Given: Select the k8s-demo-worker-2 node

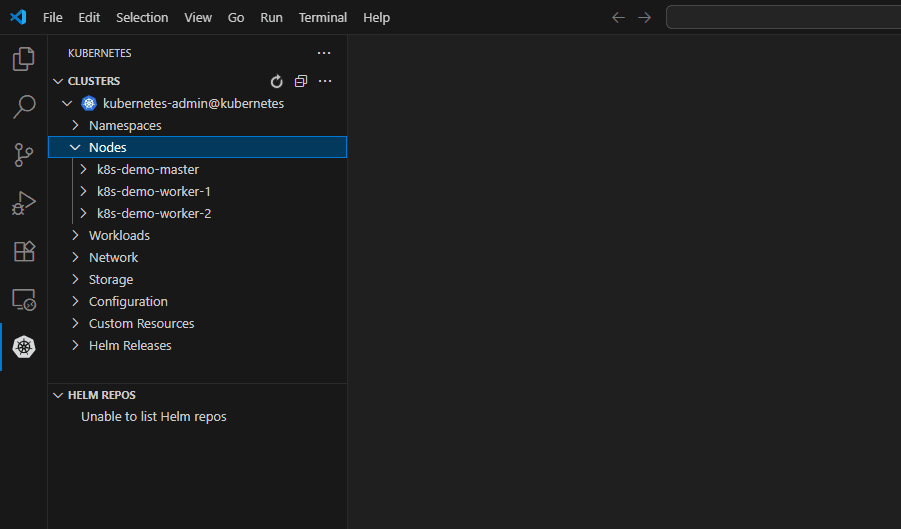Looking at the screenshot, I should pyautogui.click(x=153, y=213).
